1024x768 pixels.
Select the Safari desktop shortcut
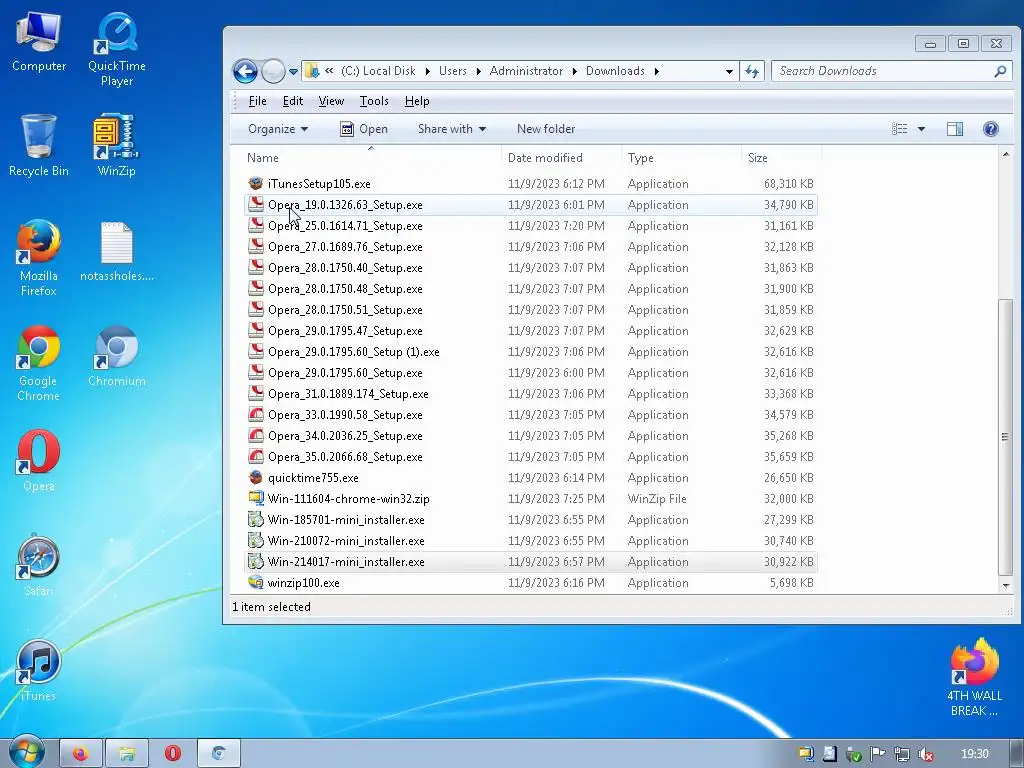39,566
